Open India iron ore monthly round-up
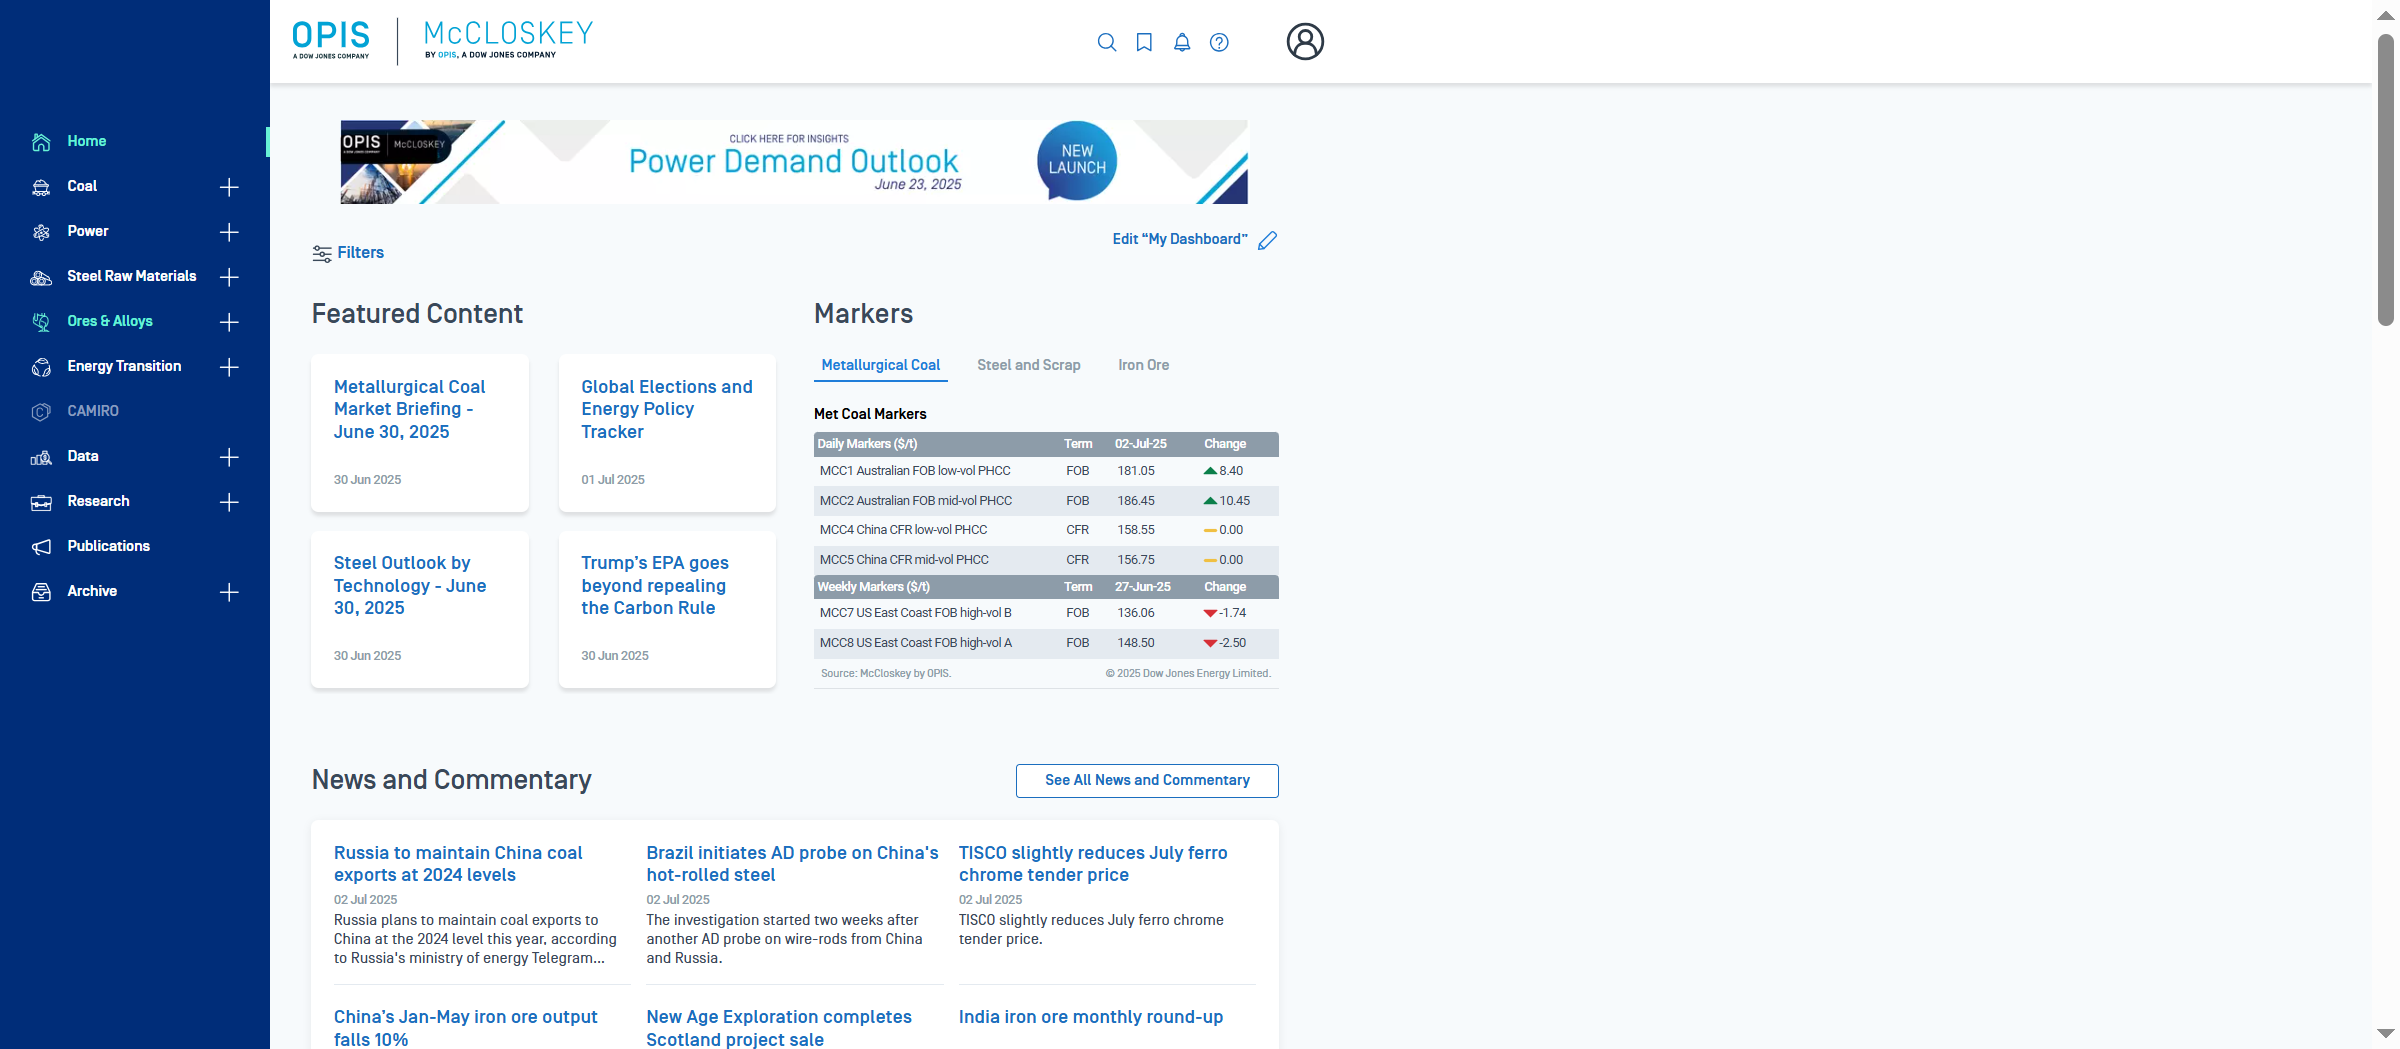 click(1091, 1017)
